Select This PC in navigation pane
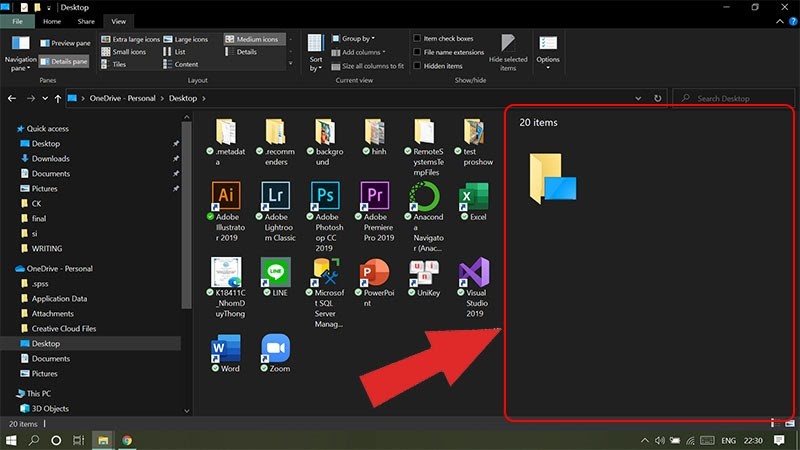 coord(39,393)
